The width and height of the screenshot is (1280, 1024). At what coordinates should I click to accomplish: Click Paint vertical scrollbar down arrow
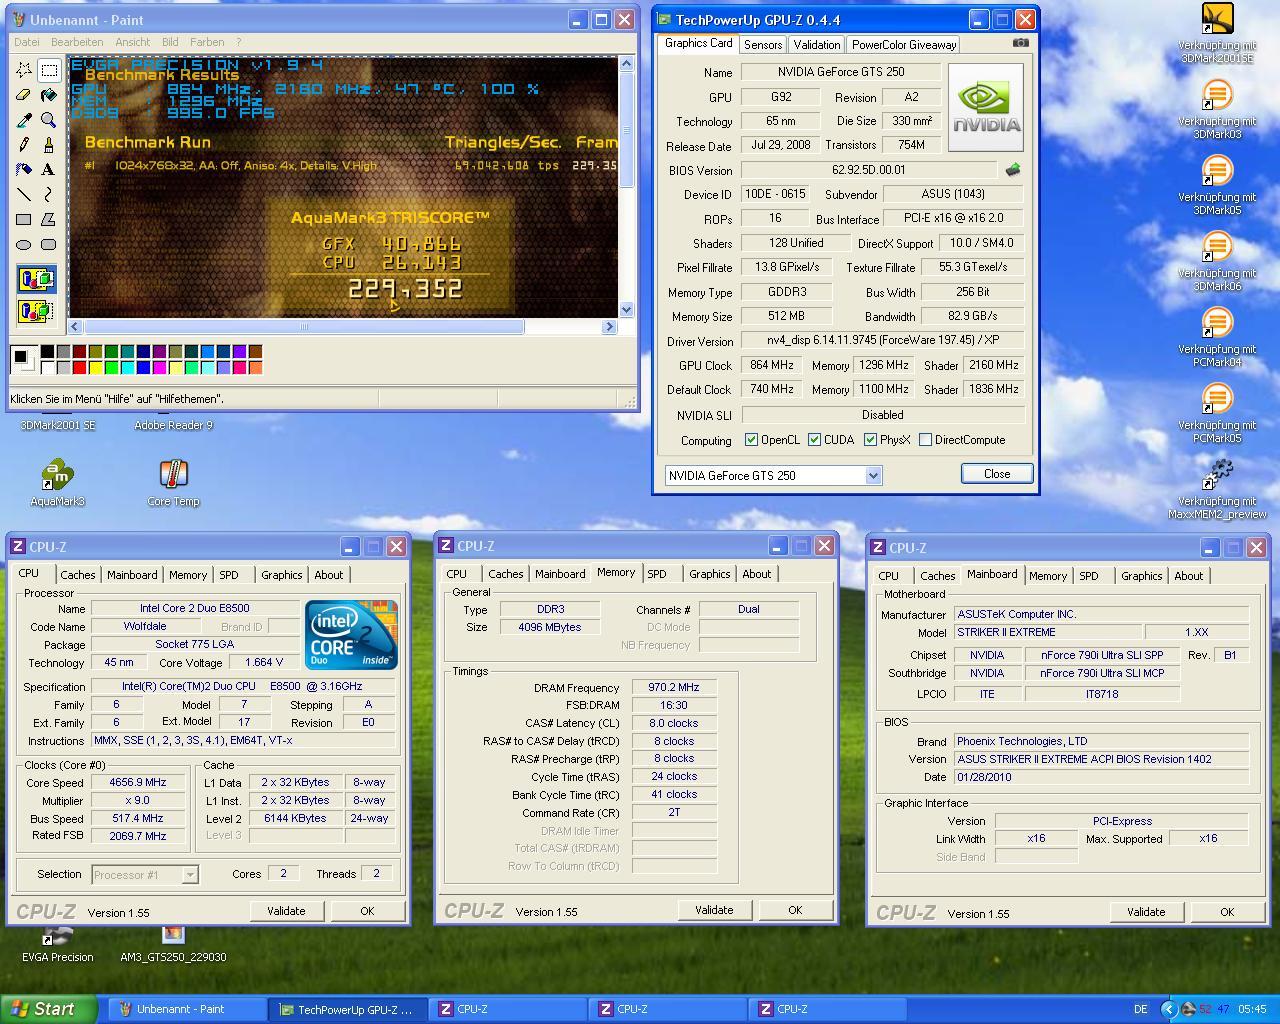[626, 310]
